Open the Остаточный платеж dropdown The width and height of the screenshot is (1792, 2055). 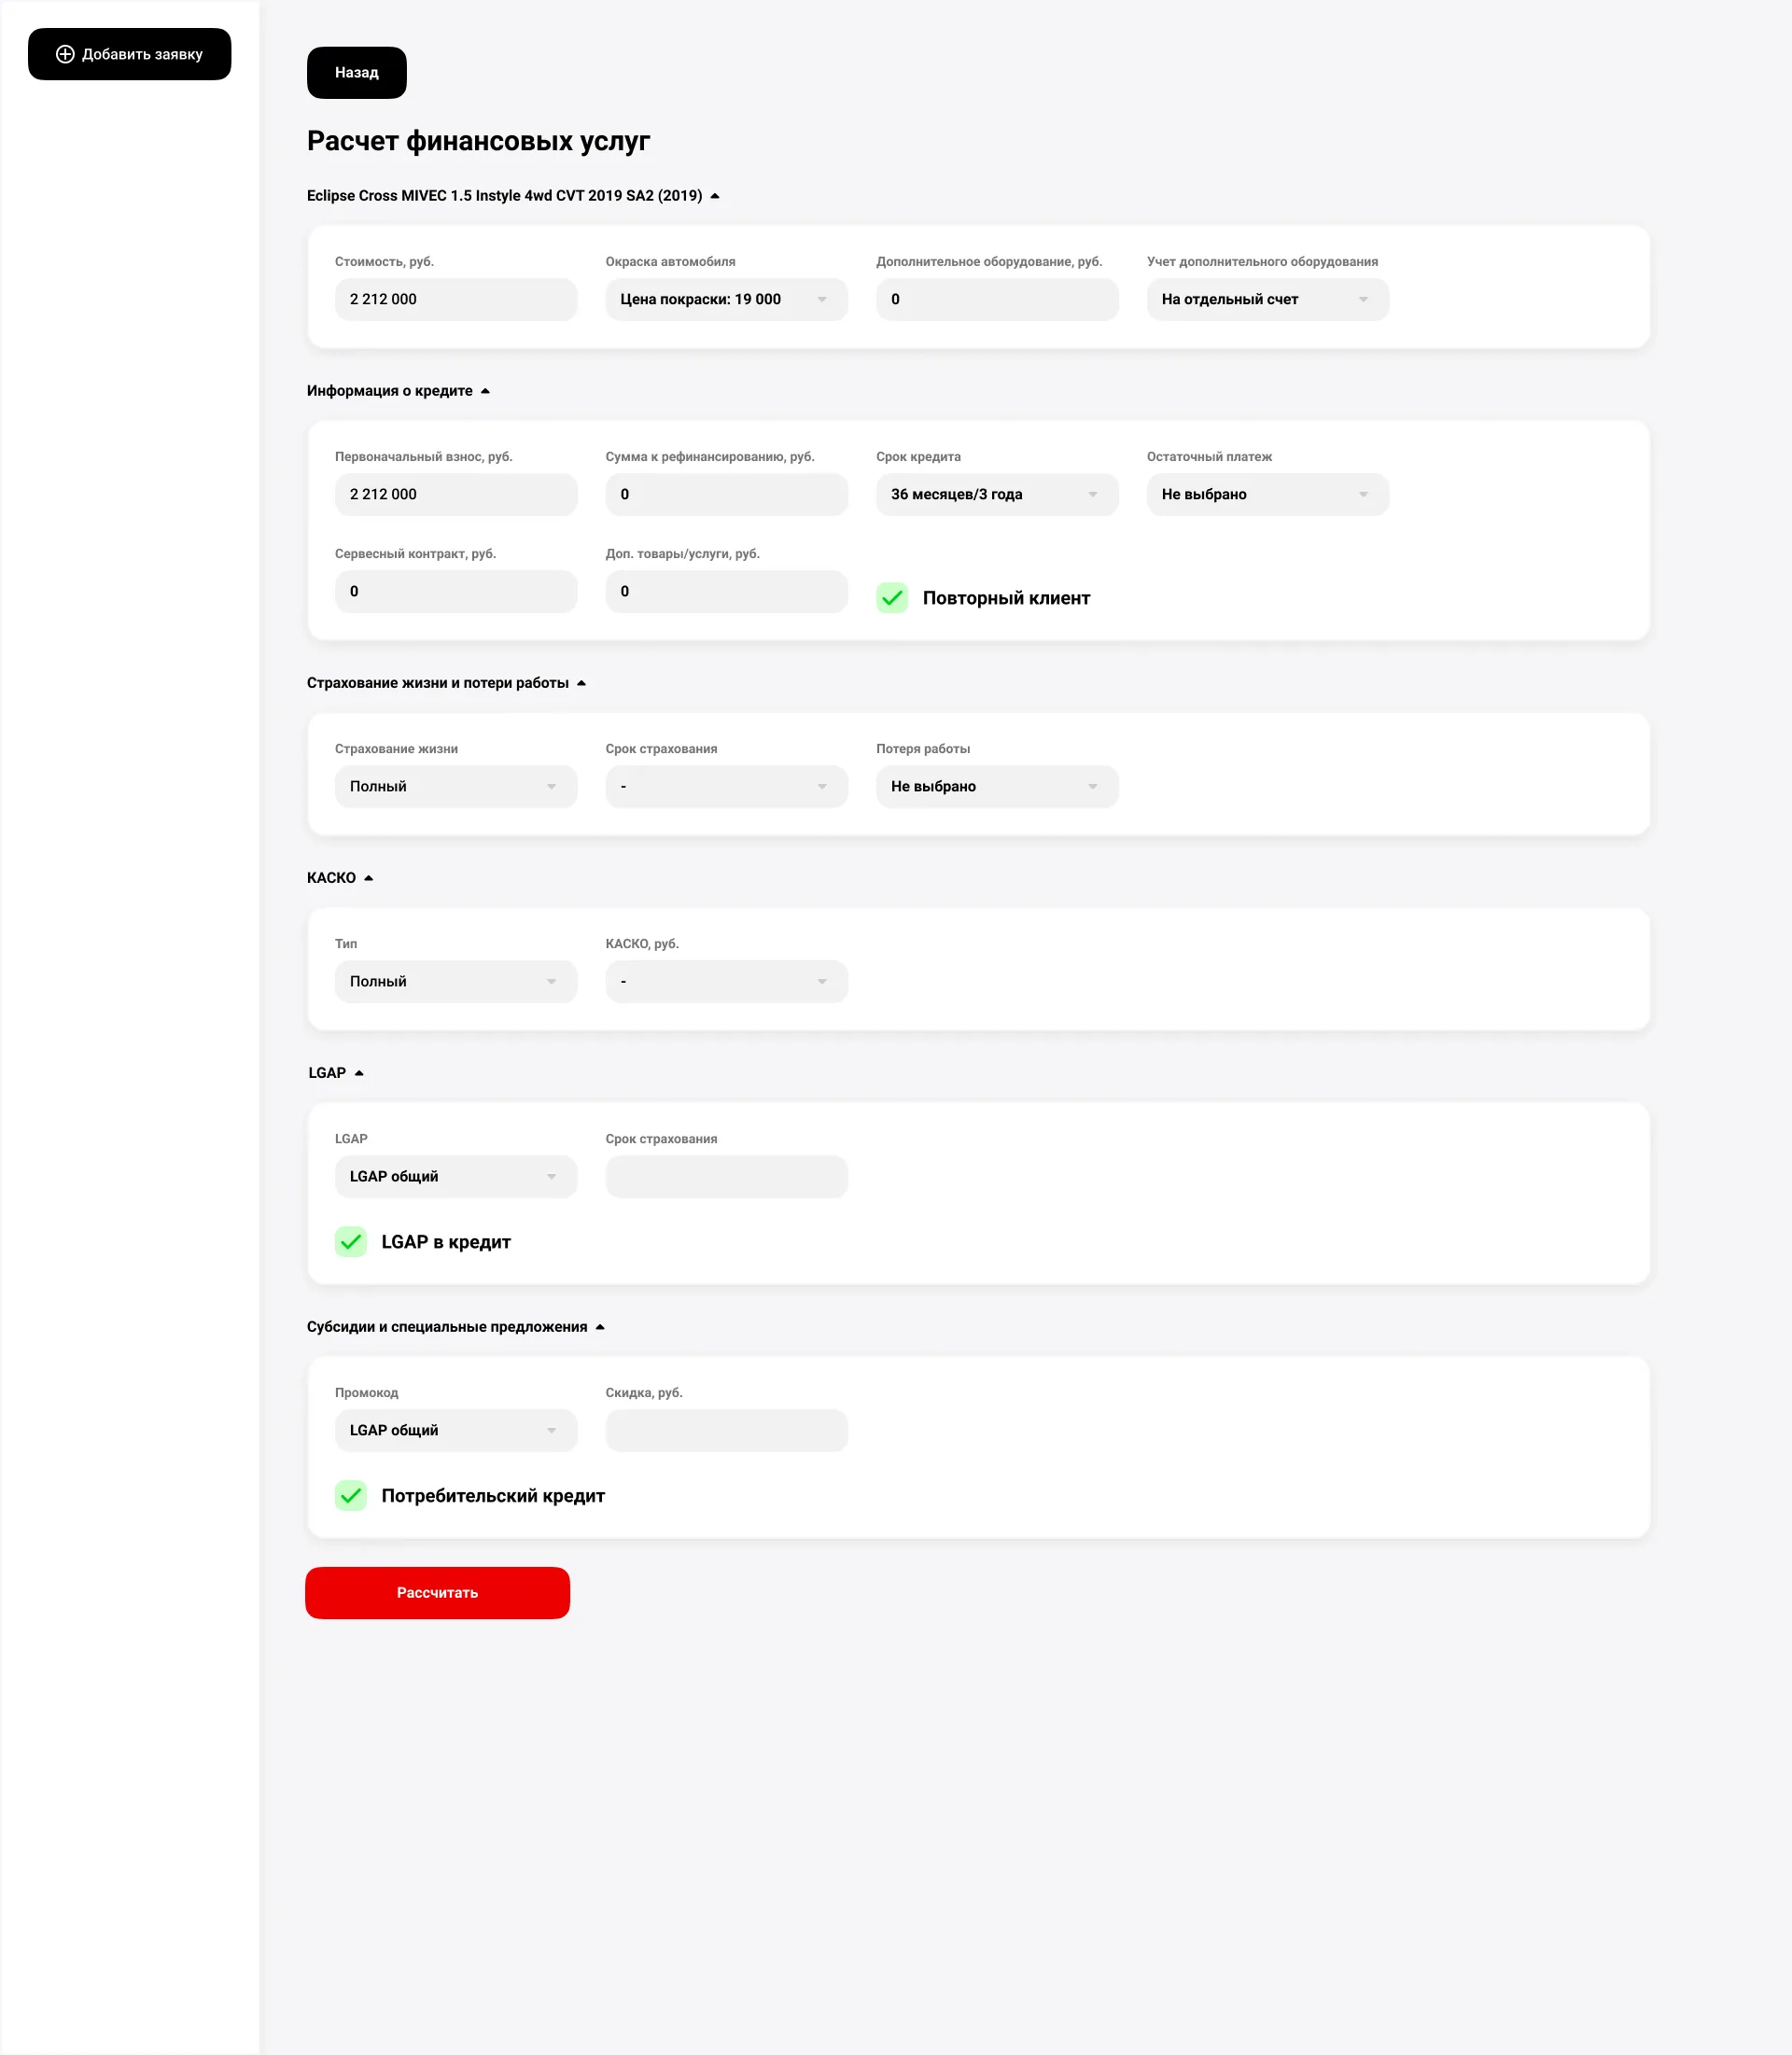(1267, 495)
